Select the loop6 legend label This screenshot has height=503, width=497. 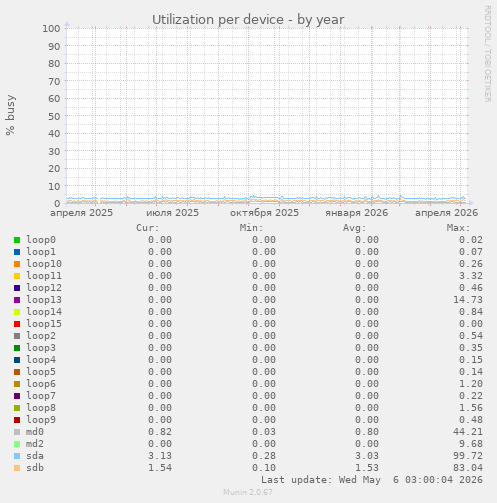point(41,384)
